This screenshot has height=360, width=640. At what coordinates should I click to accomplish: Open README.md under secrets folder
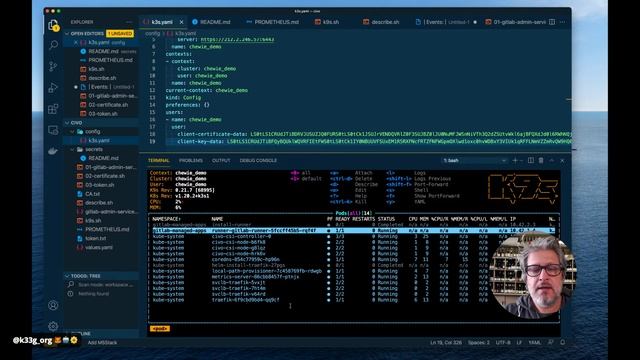click(x=101, y=158)
